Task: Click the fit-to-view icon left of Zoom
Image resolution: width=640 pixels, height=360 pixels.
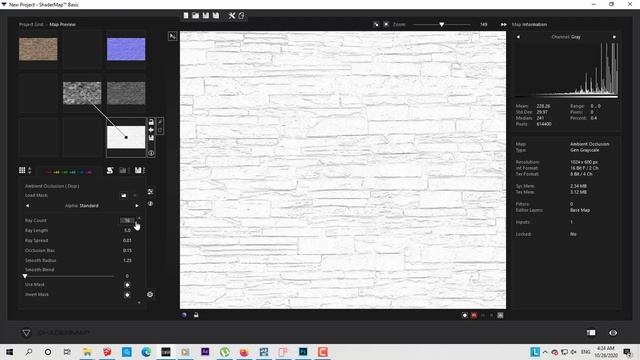Action: pos(376,24)
